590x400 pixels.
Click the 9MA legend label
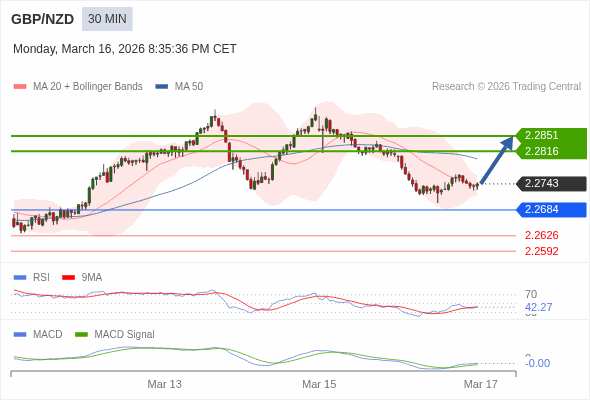92,278
